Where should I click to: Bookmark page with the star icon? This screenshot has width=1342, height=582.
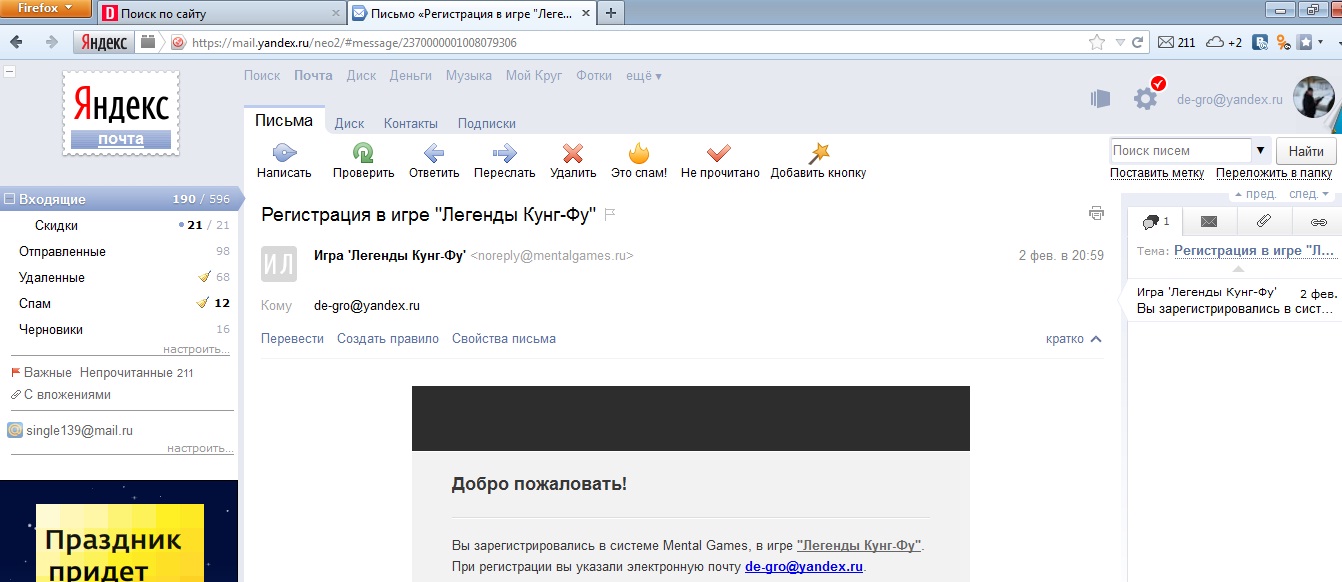click(x=1097, y=42)
